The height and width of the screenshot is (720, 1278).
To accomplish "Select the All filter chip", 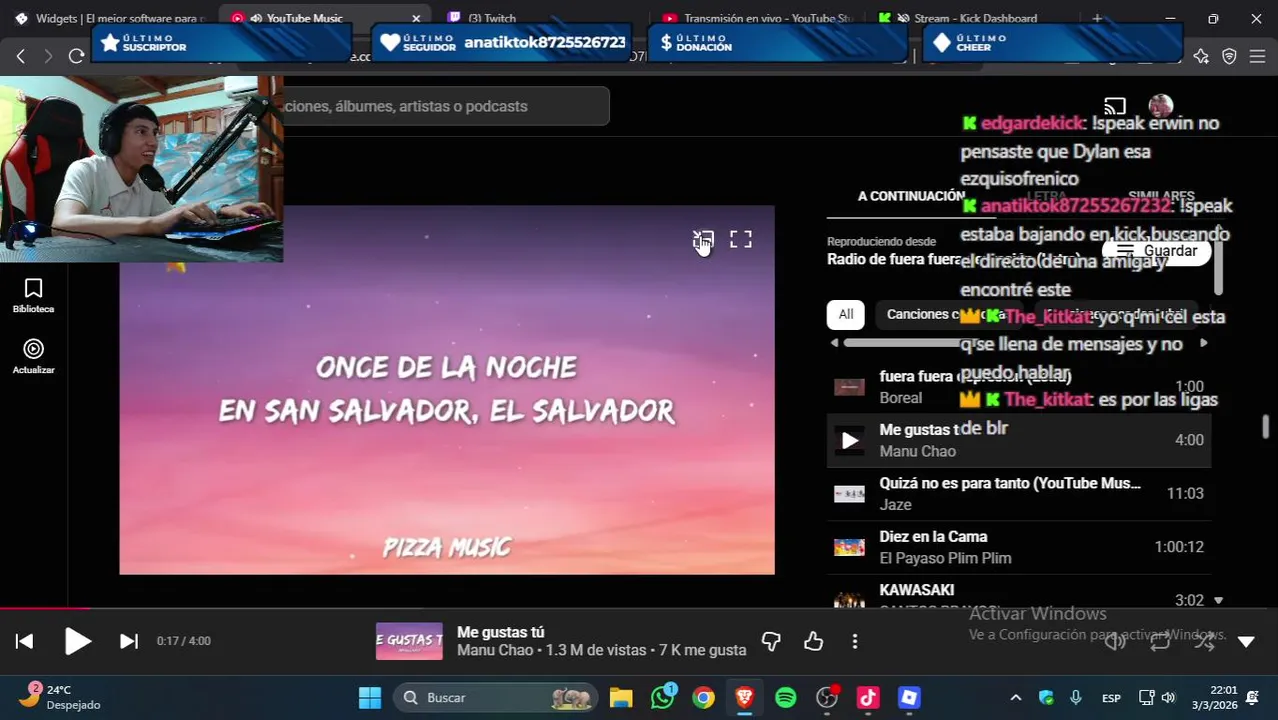I will click(x=846, y=314).
